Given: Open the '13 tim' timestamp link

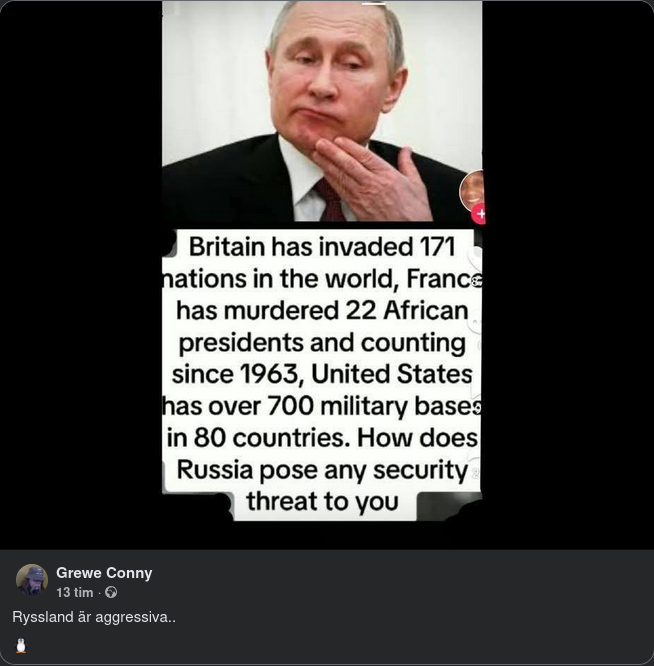Looking at the screenshot, I should tap(75, 593).
